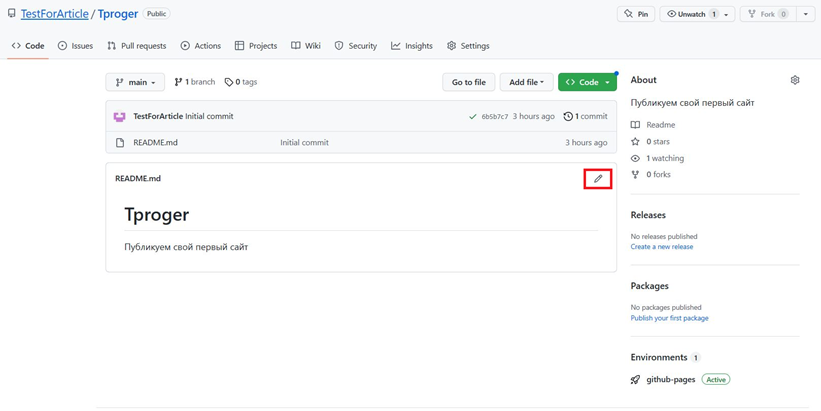Click Publish your first package link
821x411 pixels.
pyautogui.click(x=670, y=318)
